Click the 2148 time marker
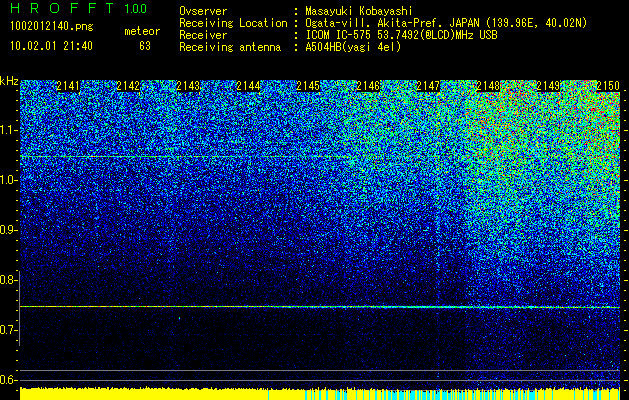 (x=488, y=86)
